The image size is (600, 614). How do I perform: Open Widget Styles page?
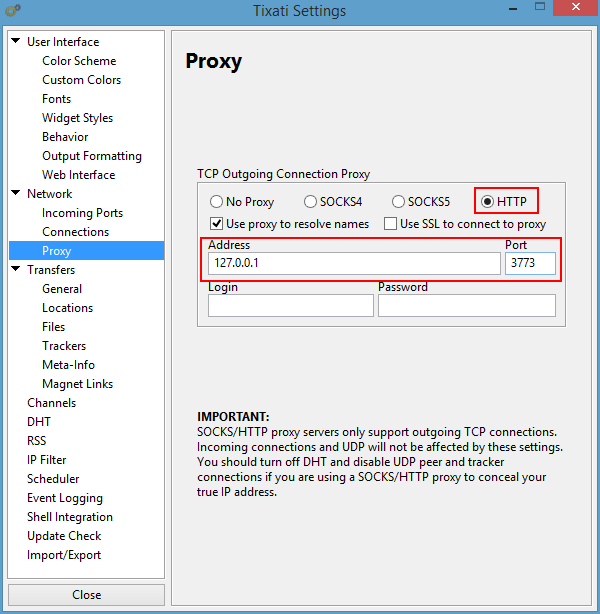click(78, 118)
